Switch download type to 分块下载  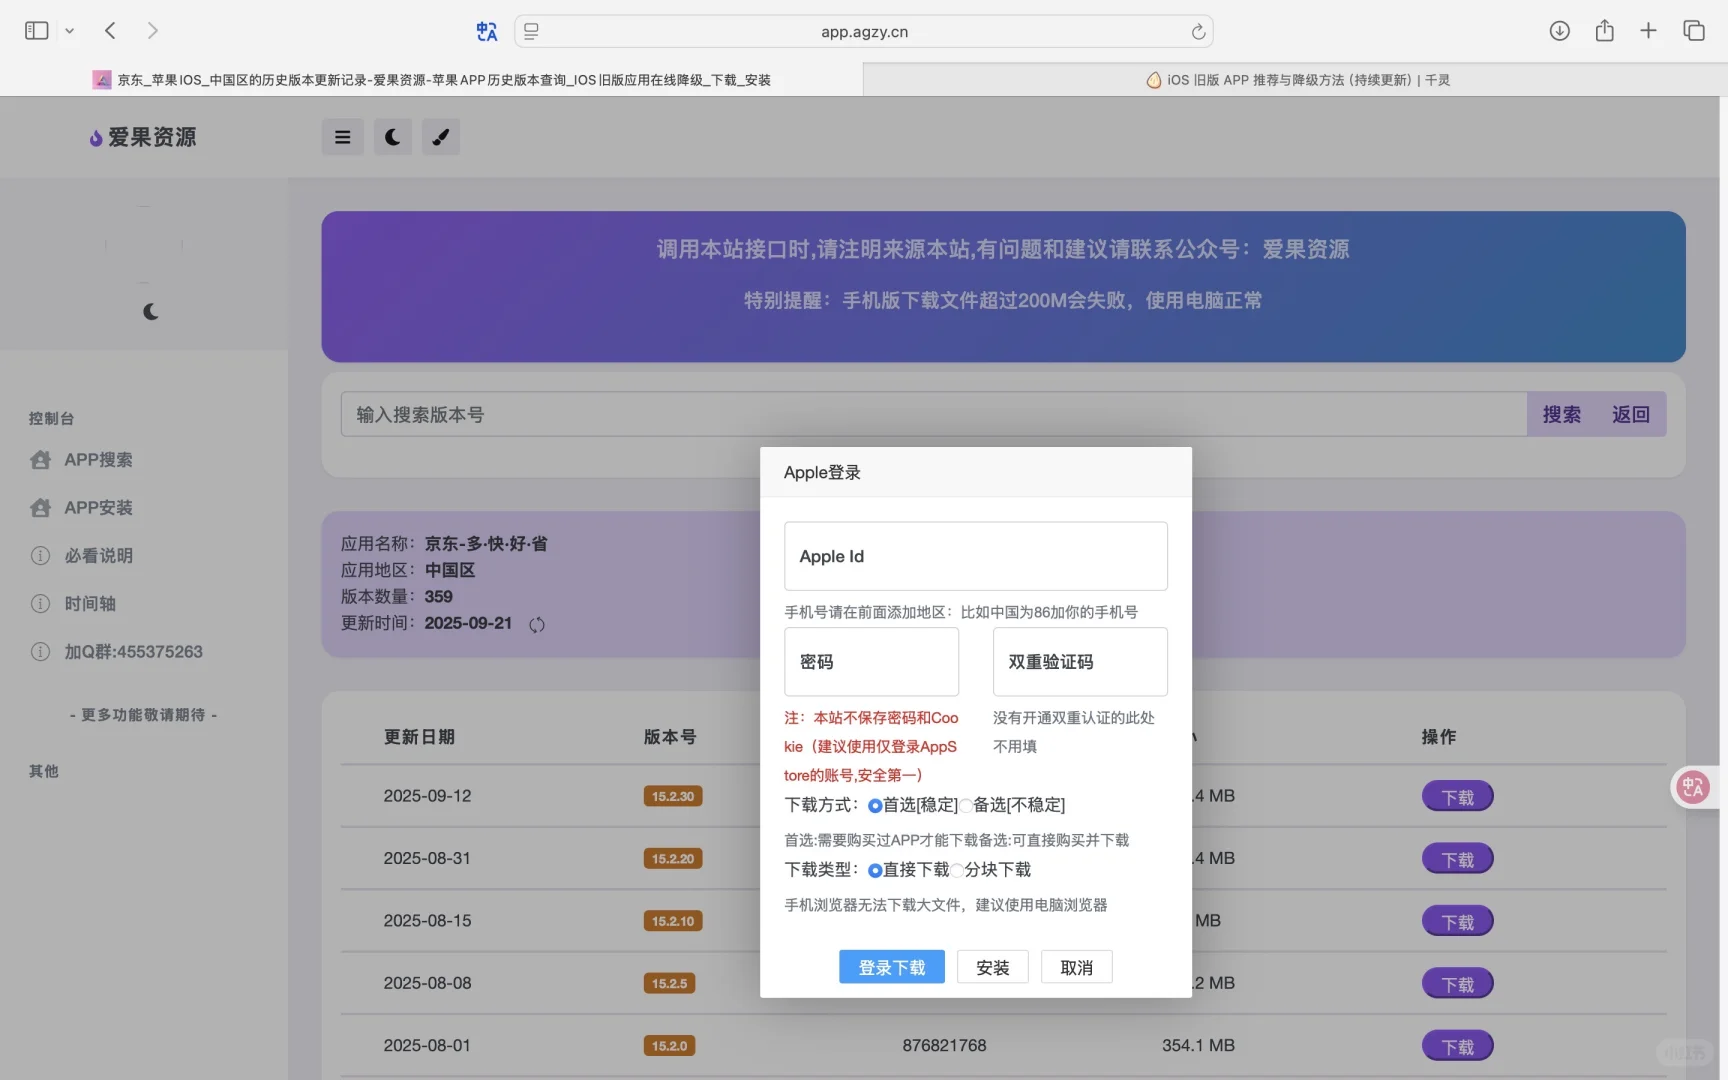tap(958, 870)
